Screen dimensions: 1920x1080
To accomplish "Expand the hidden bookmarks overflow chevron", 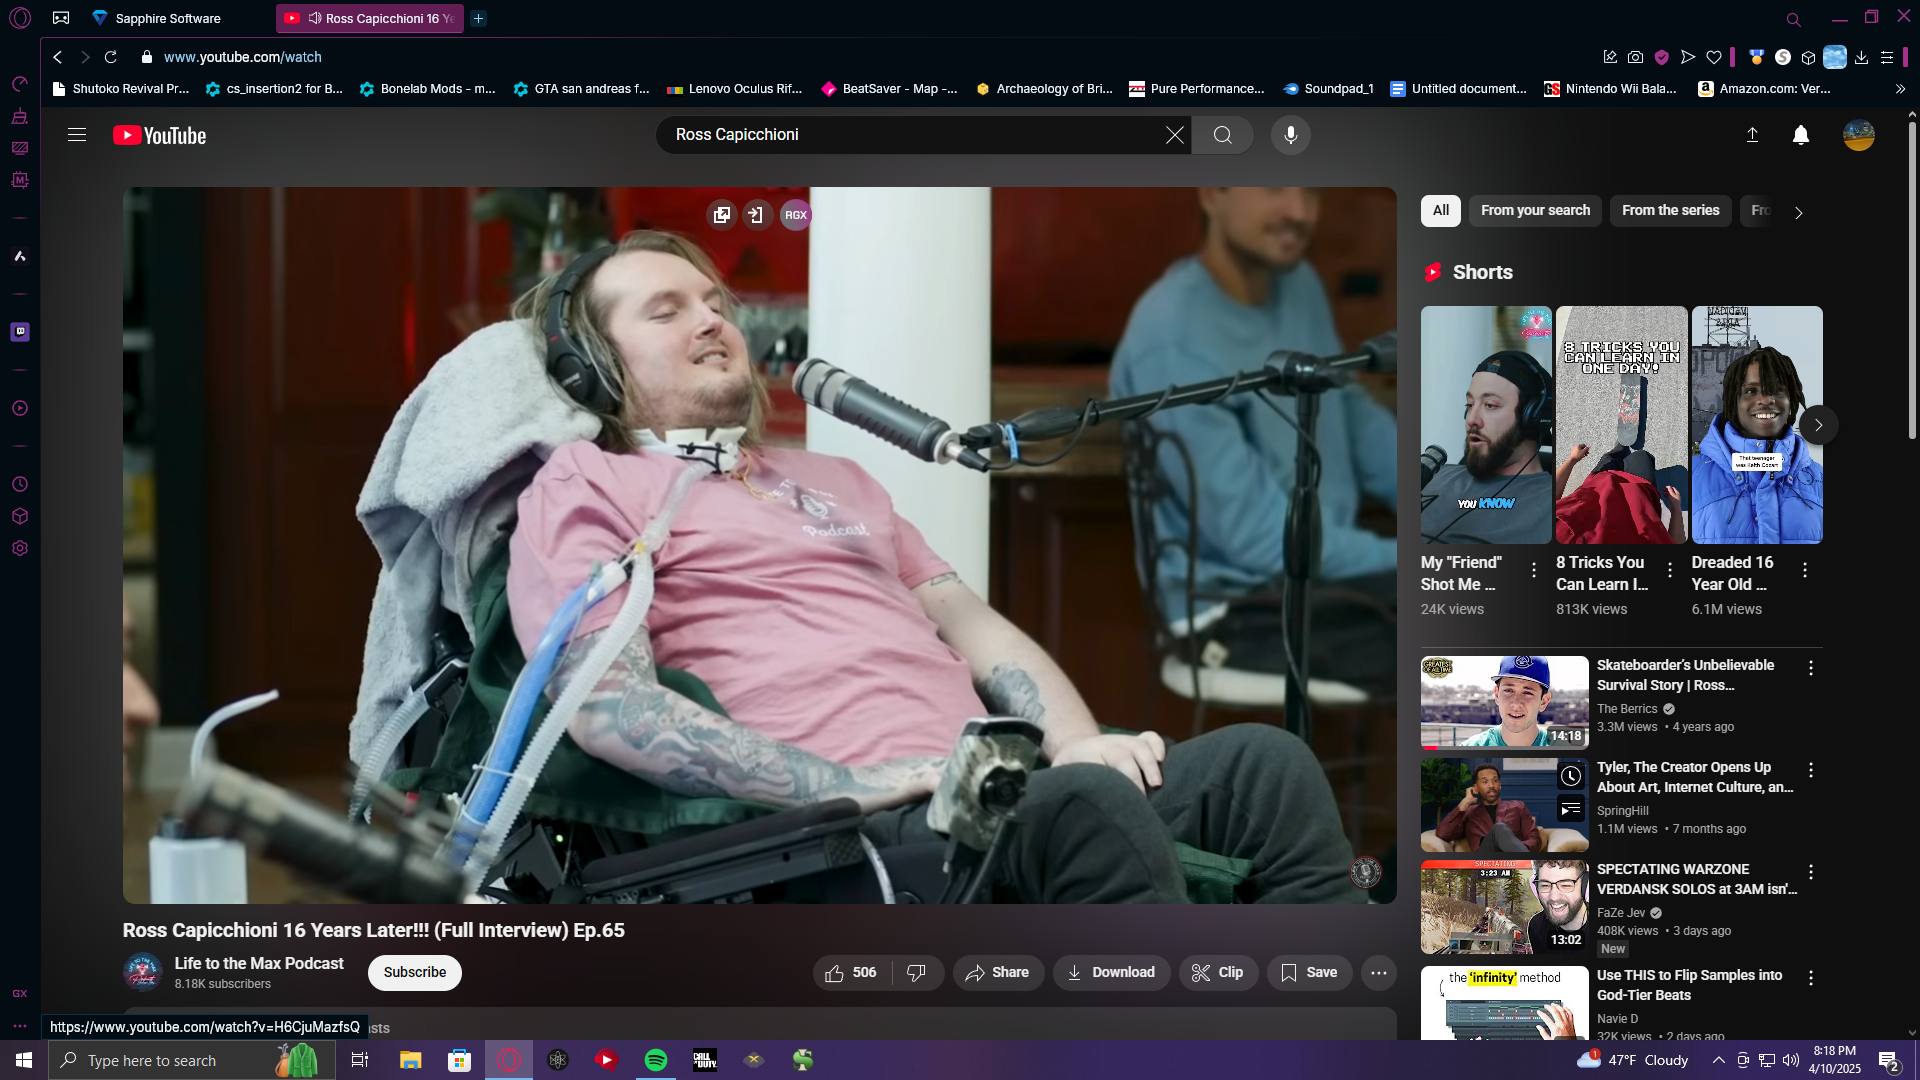I will pos(1900,89).
